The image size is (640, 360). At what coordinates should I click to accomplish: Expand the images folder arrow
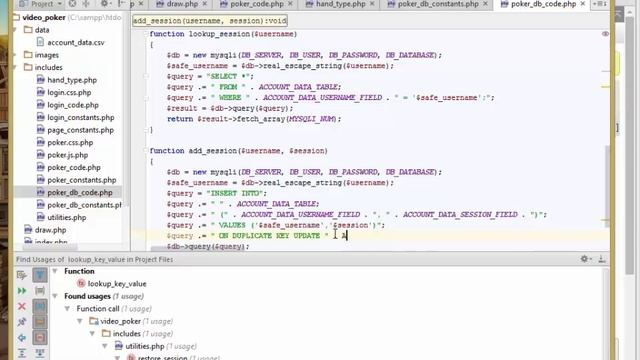click(16, 55)
